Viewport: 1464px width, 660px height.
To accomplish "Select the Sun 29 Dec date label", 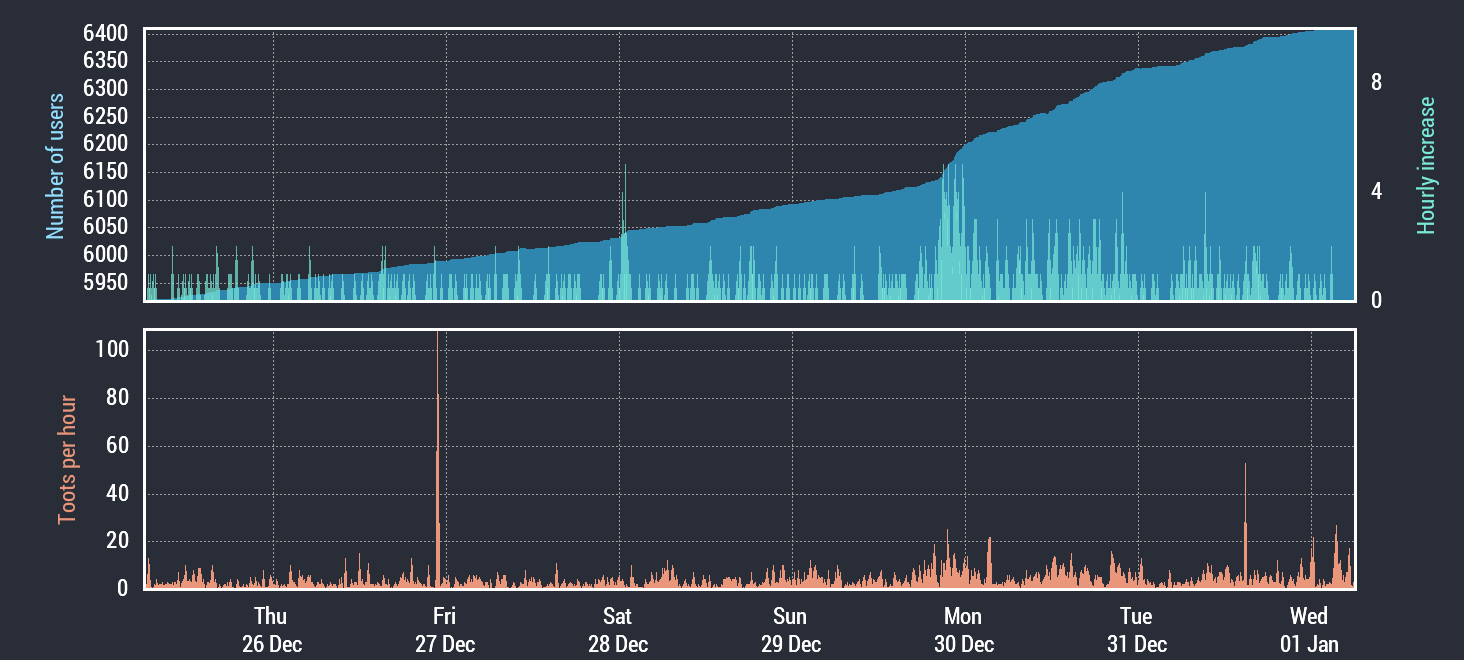I will (790, 630).
